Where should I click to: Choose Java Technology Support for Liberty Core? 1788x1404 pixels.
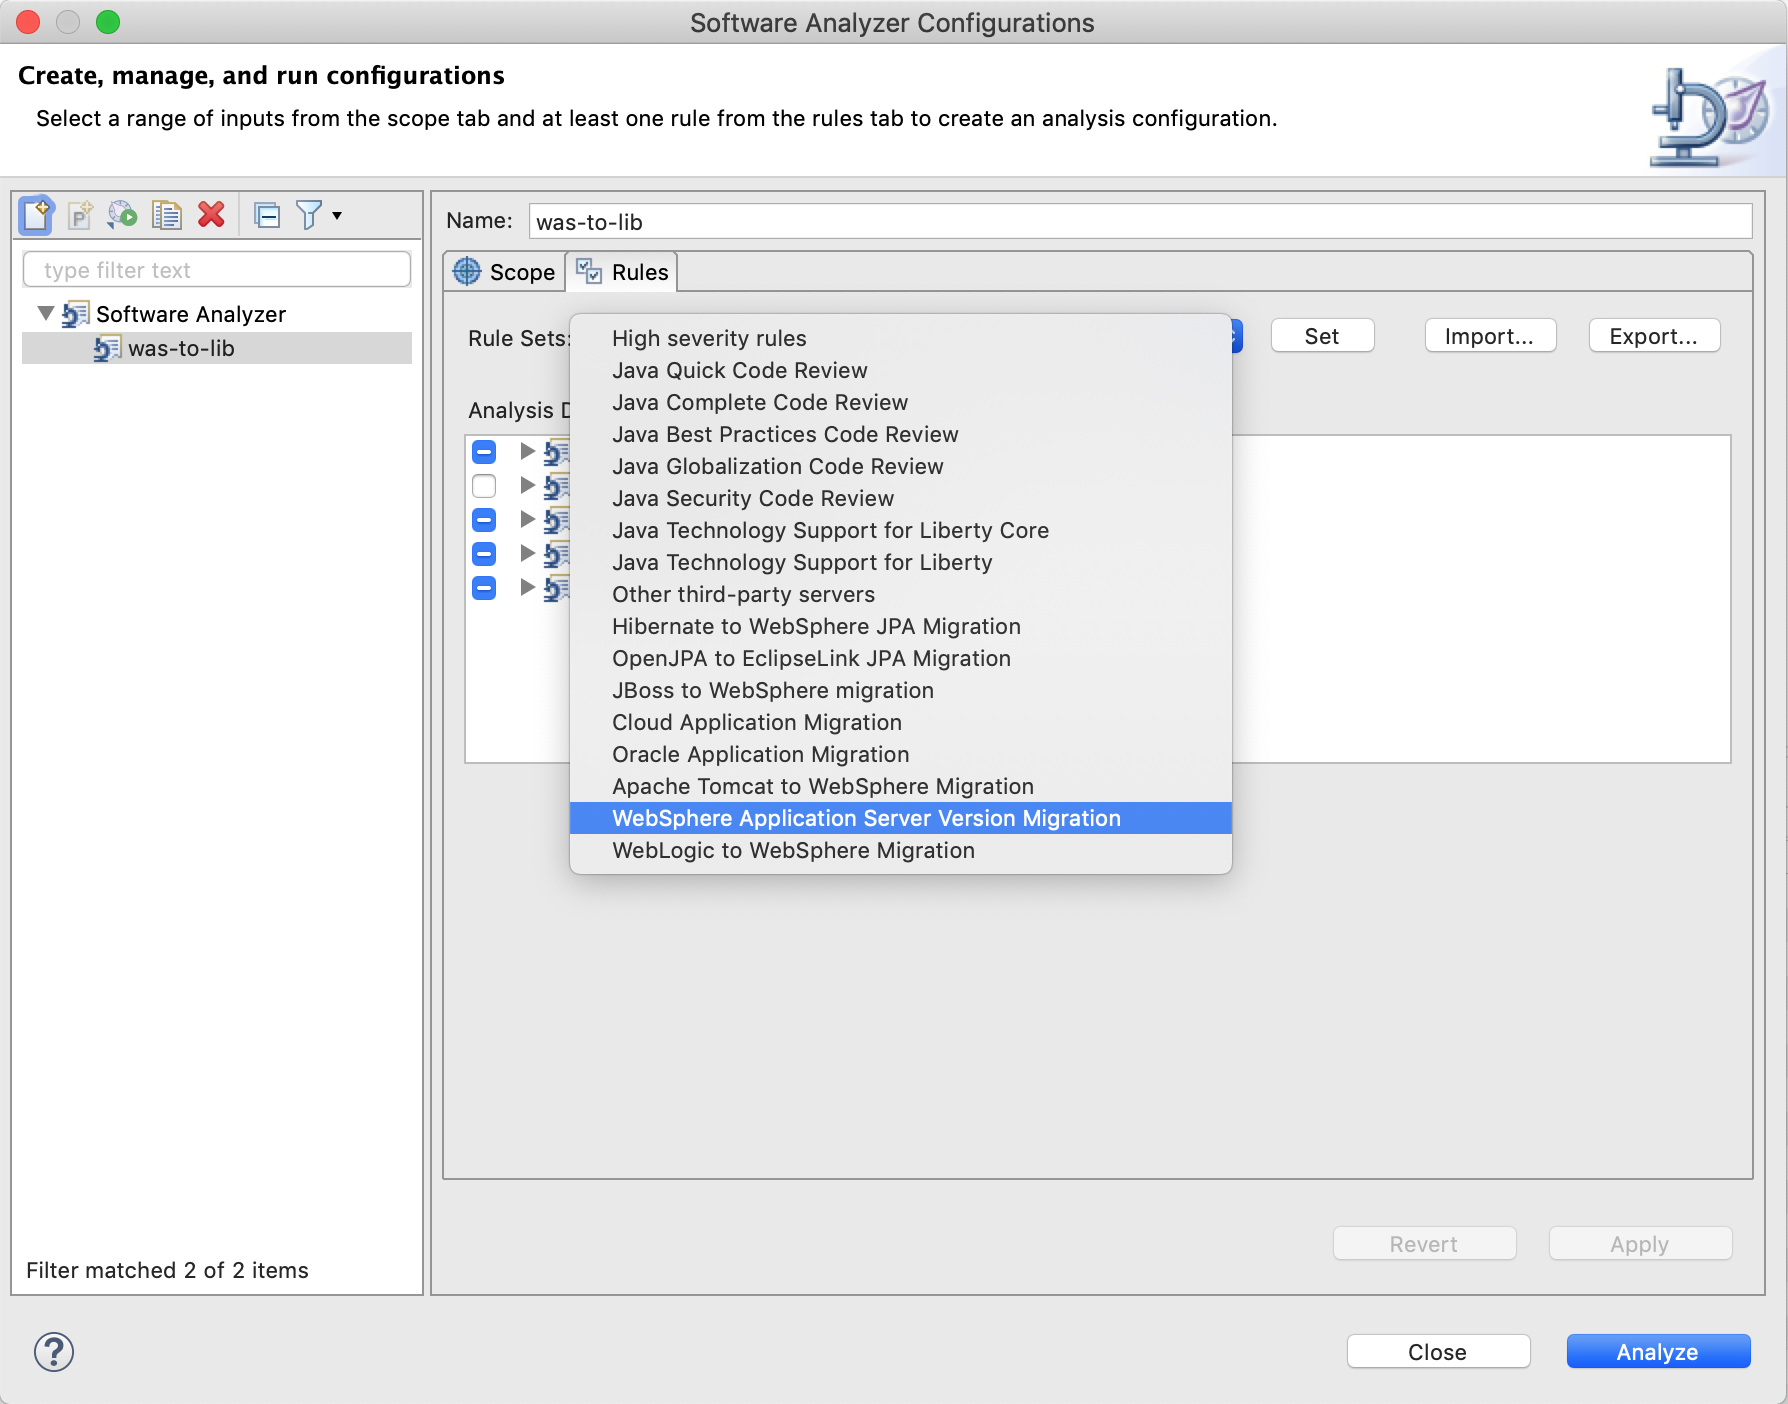click(x=901, y=530)
